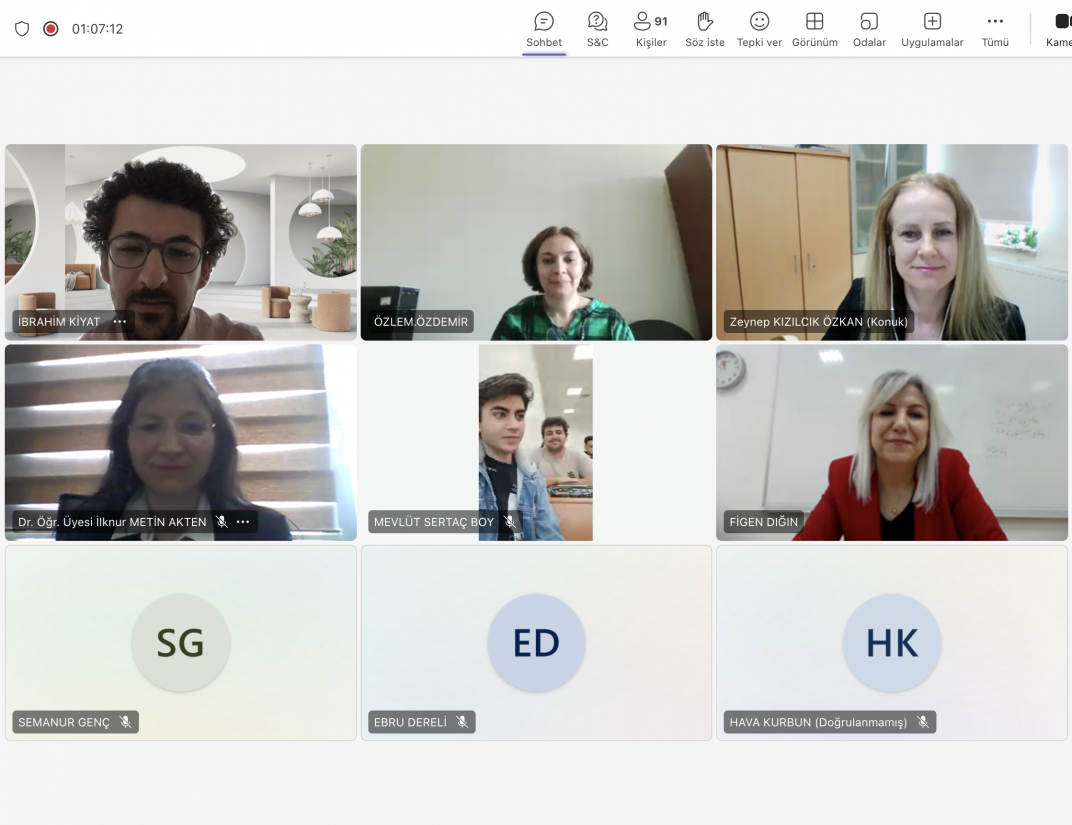The width and height of the screenshot is (1072, 825).
Task: Open Uygulamalar apps menu
Action: (x=932, y=29)
